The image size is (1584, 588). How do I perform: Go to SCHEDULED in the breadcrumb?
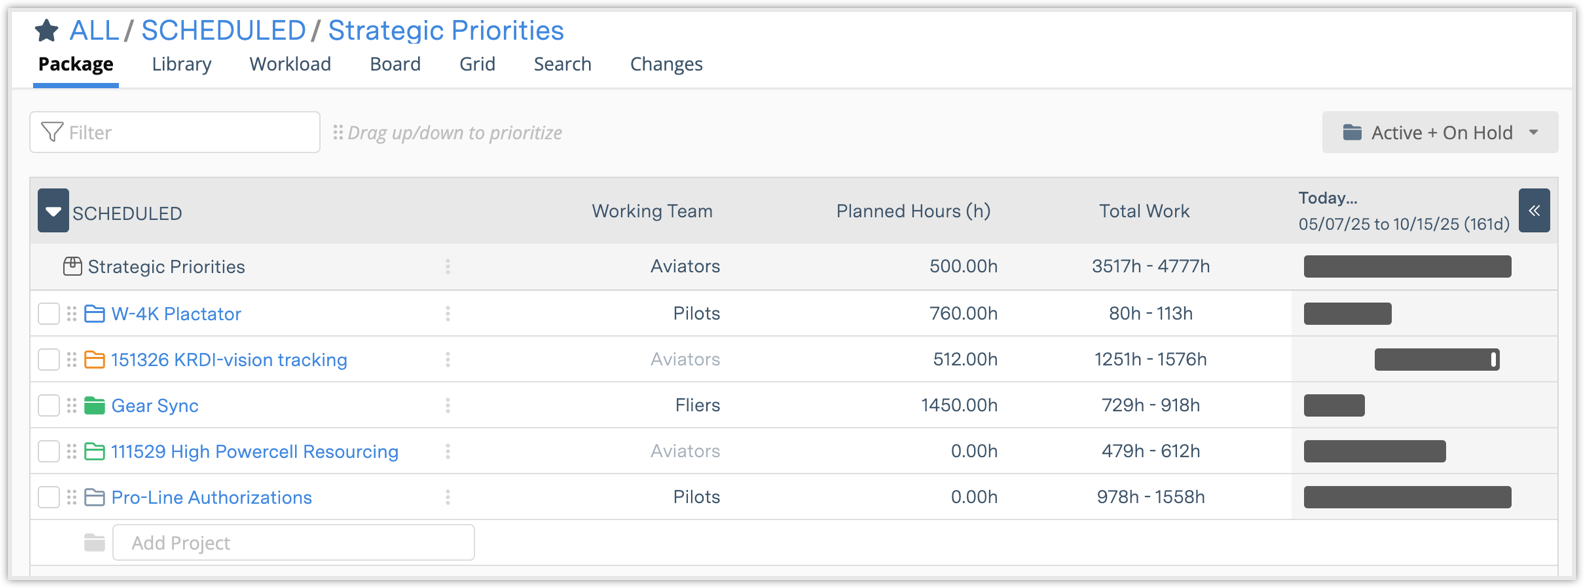click(x=223, y=31)
